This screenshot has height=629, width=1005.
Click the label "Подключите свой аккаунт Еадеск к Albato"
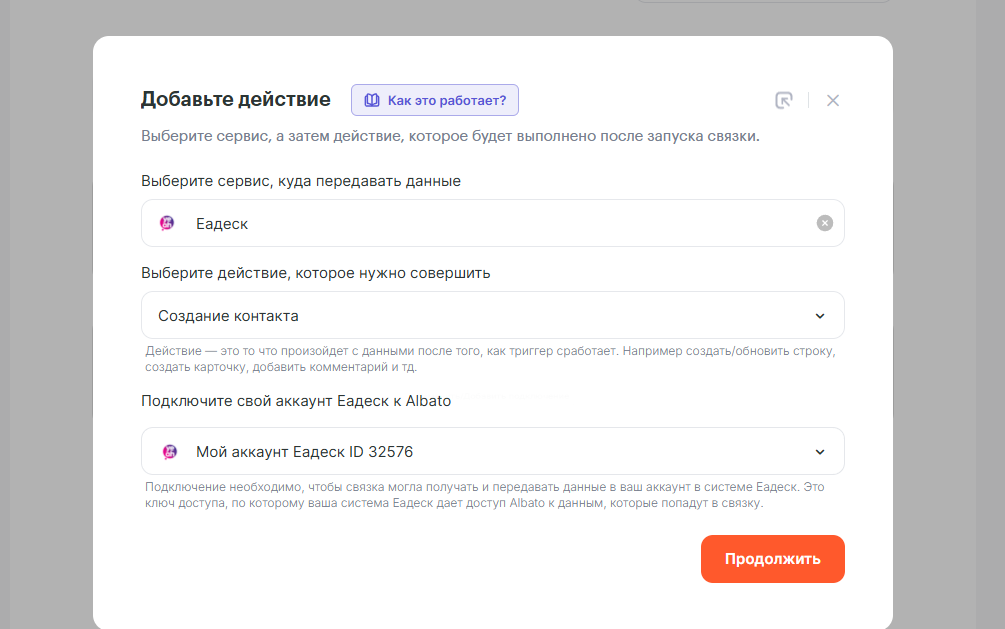click(x=296, y=401)
